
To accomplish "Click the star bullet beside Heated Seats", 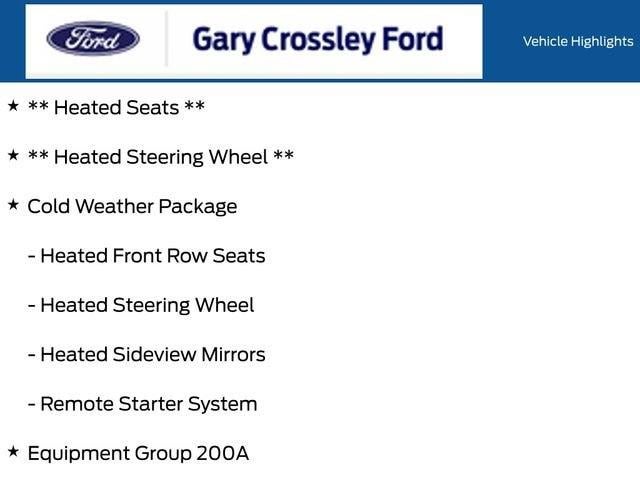I will pyautogui.click(x=13, y=106).
